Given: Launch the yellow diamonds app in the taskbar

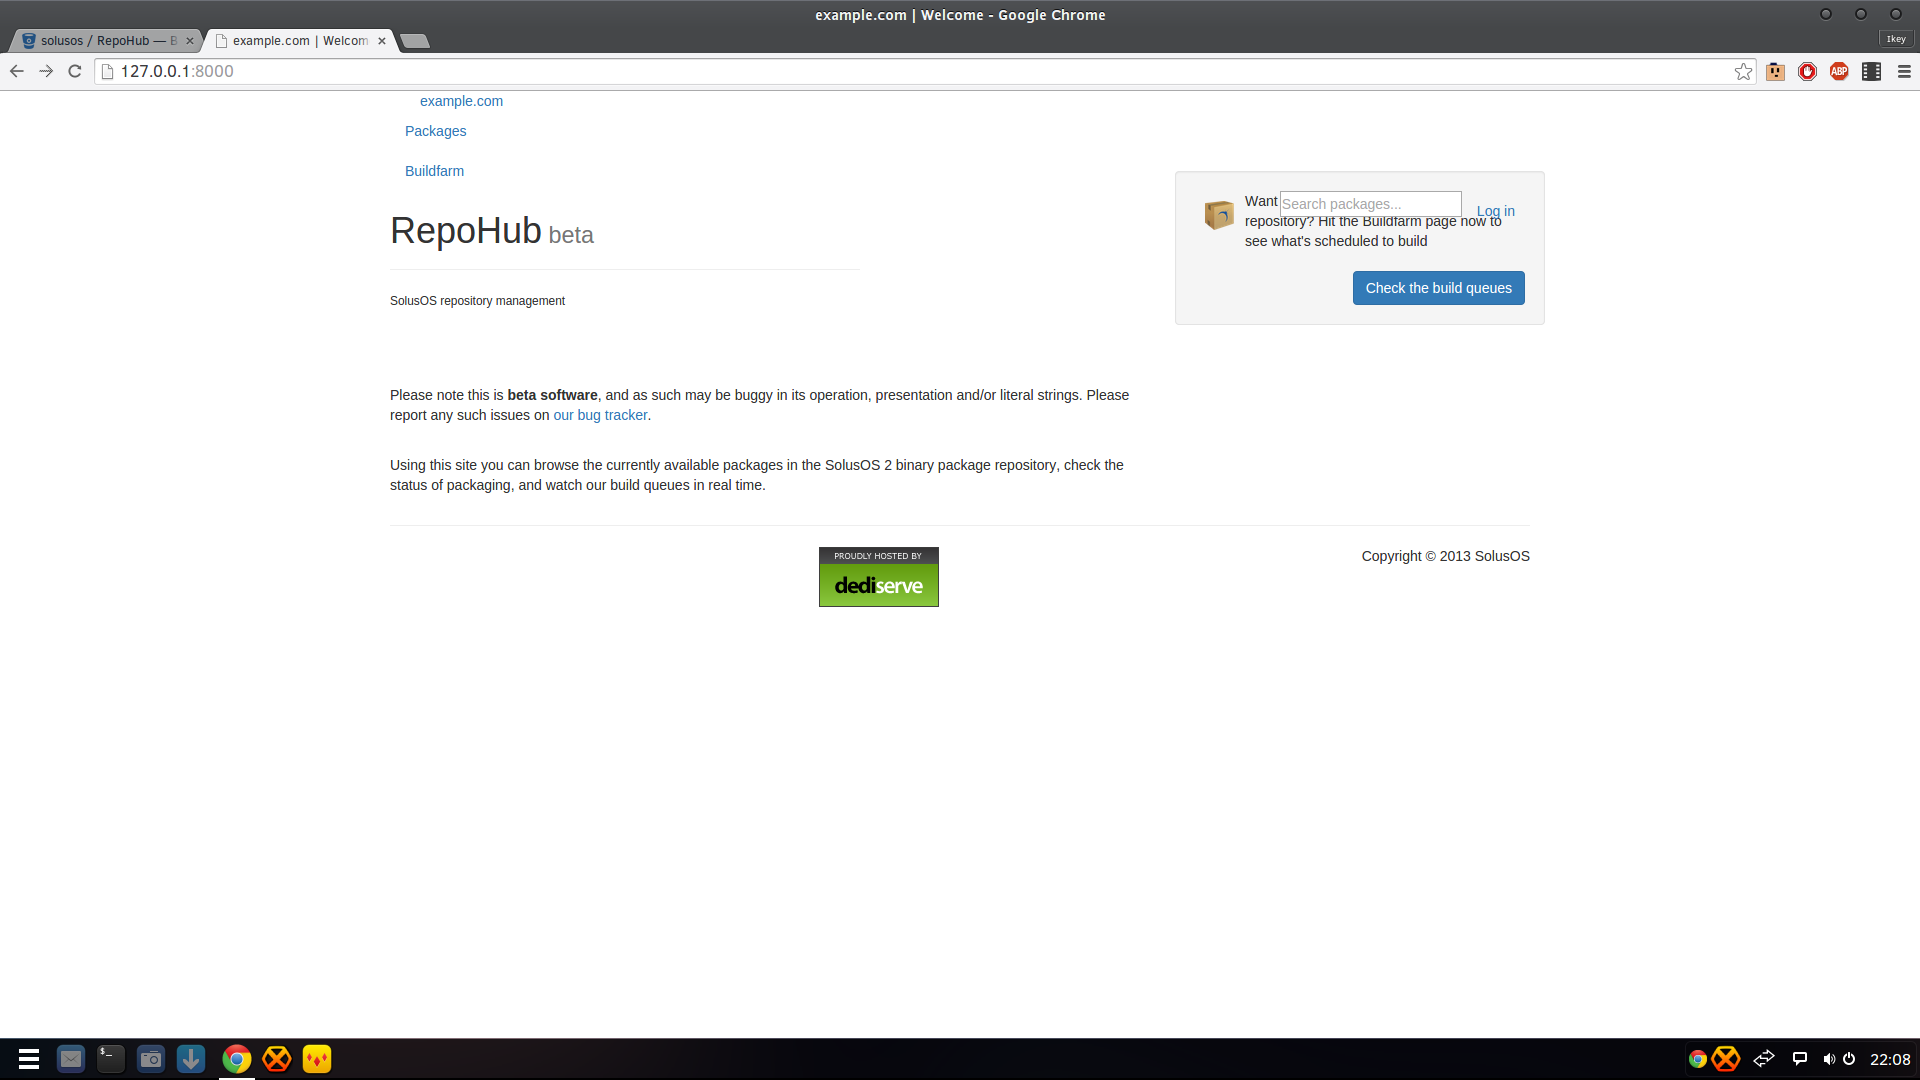Looking at the screenshot, I should (x=317, y=1059).
